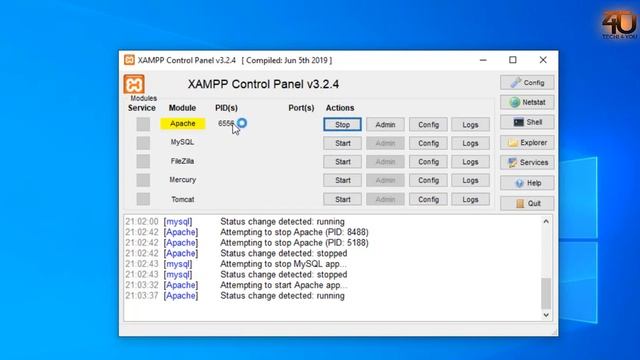Image resolution: width=640 pixels, height=360 pixels.
Task: Open the Help button
Action: click(527, 183)
